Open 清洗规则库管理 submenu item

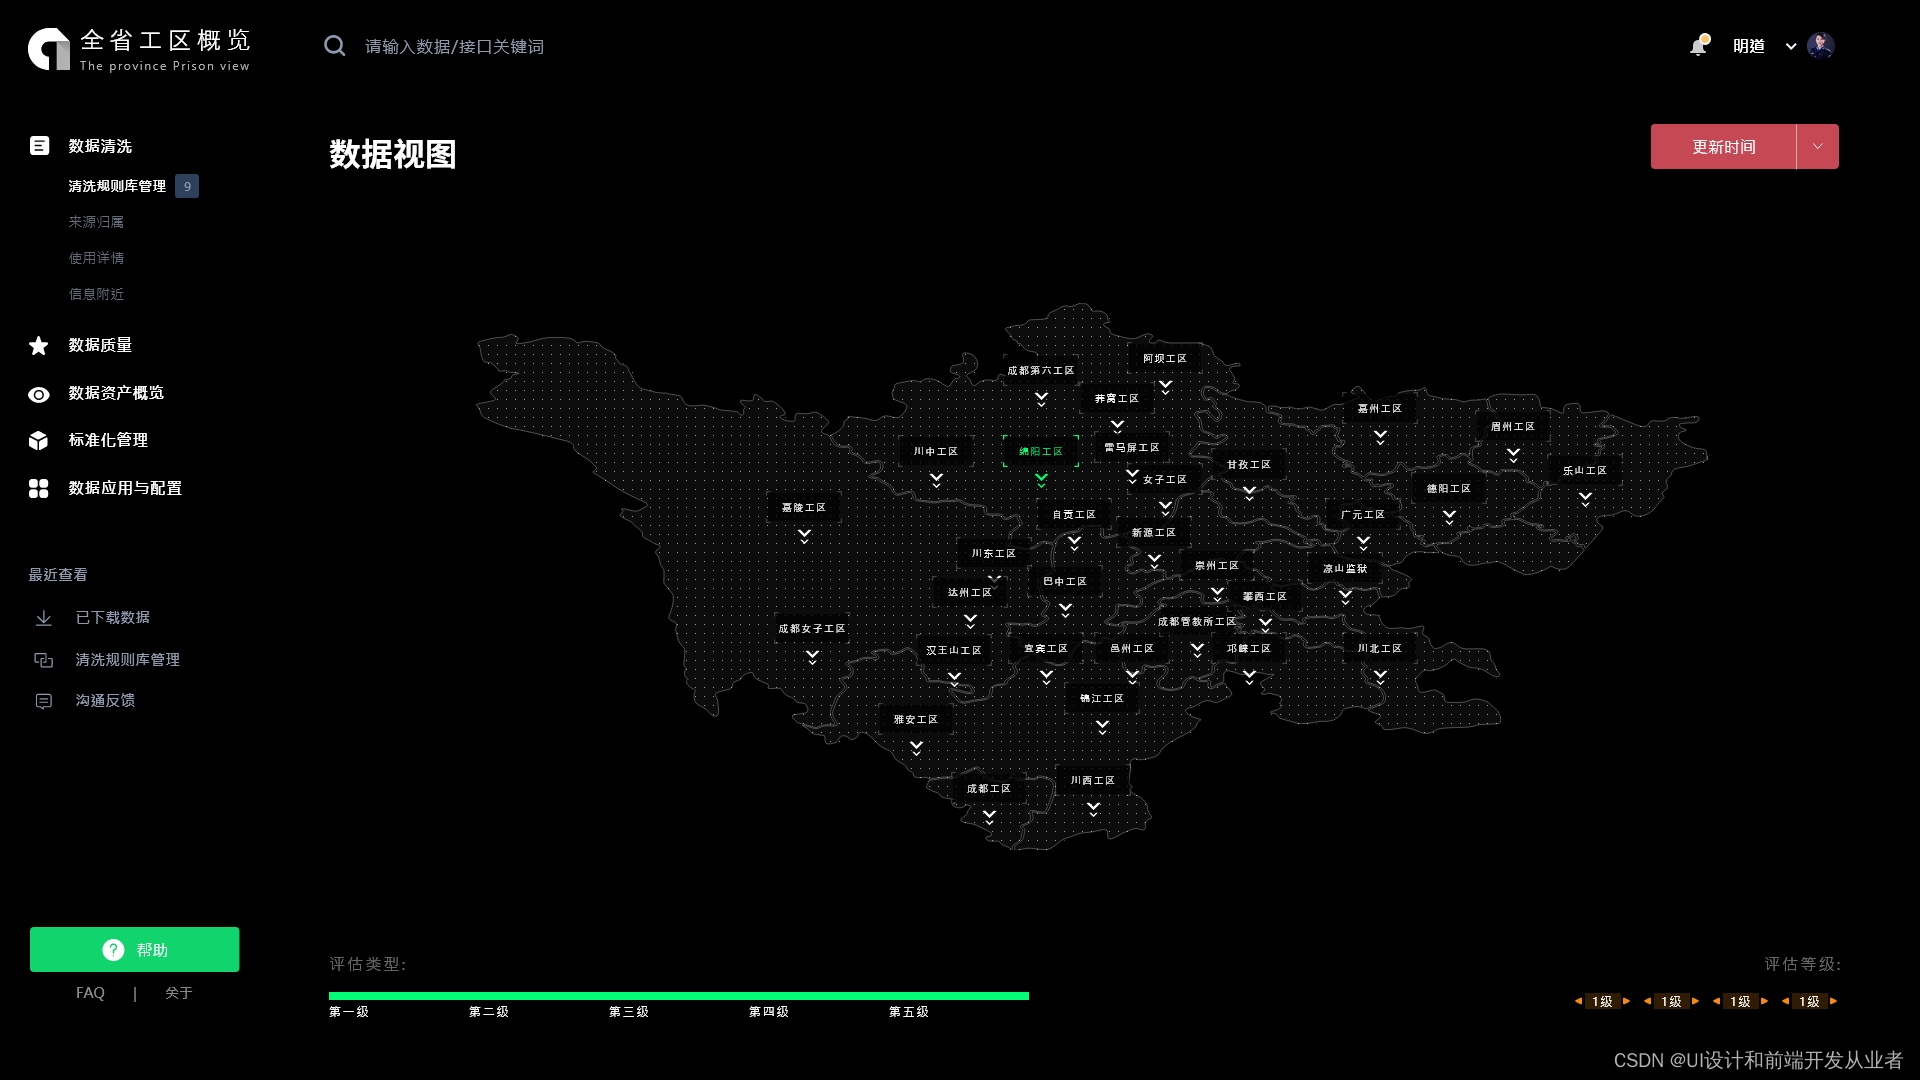pos(117,186)
